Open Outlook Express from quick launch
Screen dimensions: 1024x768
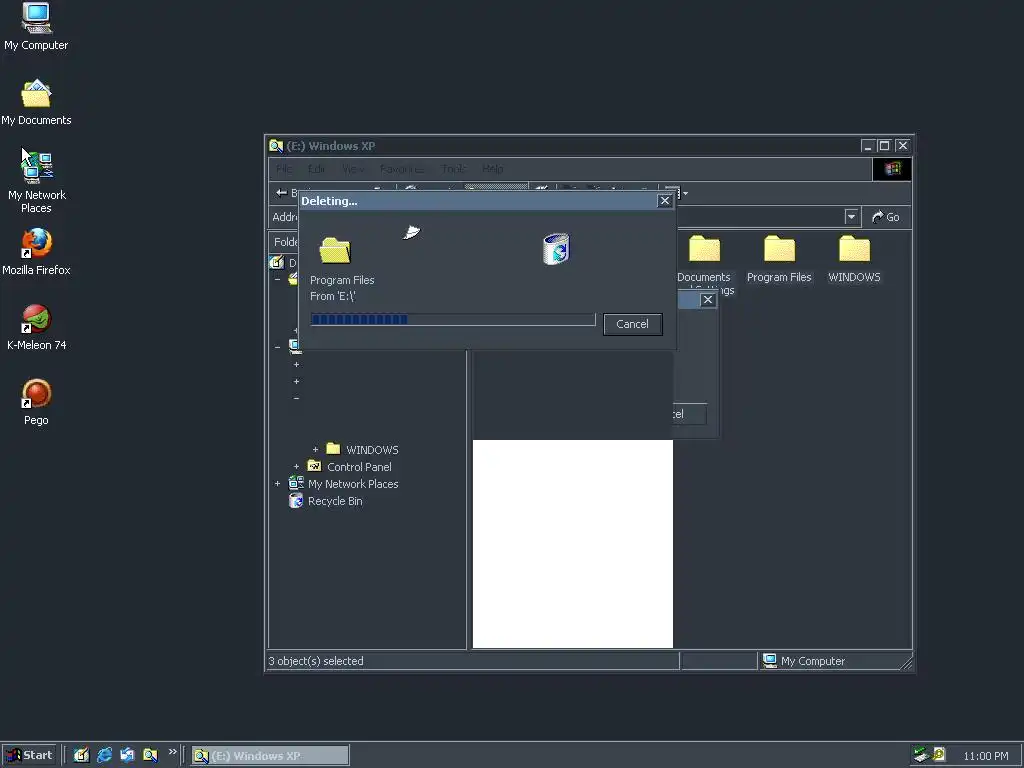pos(127,755)
